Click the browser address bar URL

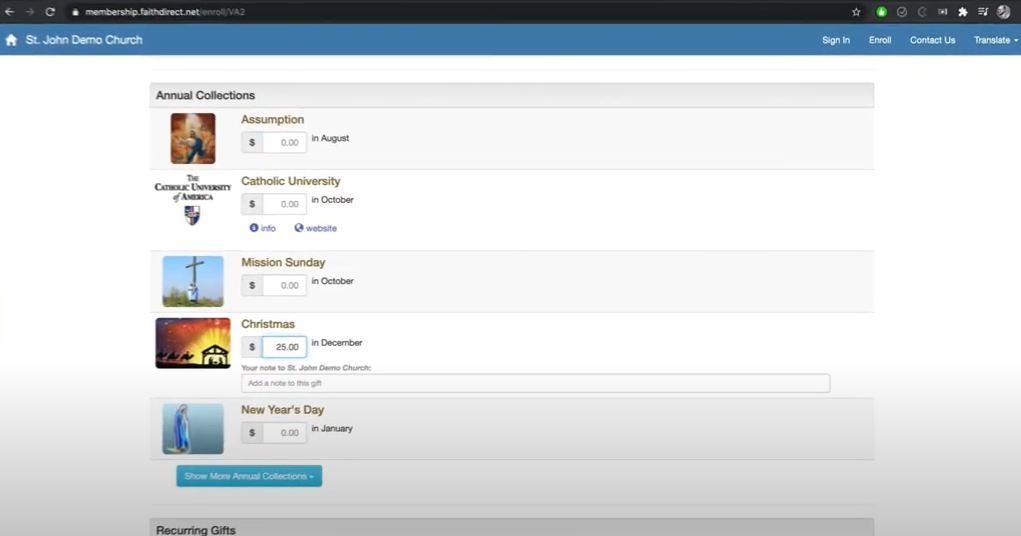click(x=165, y=12)
